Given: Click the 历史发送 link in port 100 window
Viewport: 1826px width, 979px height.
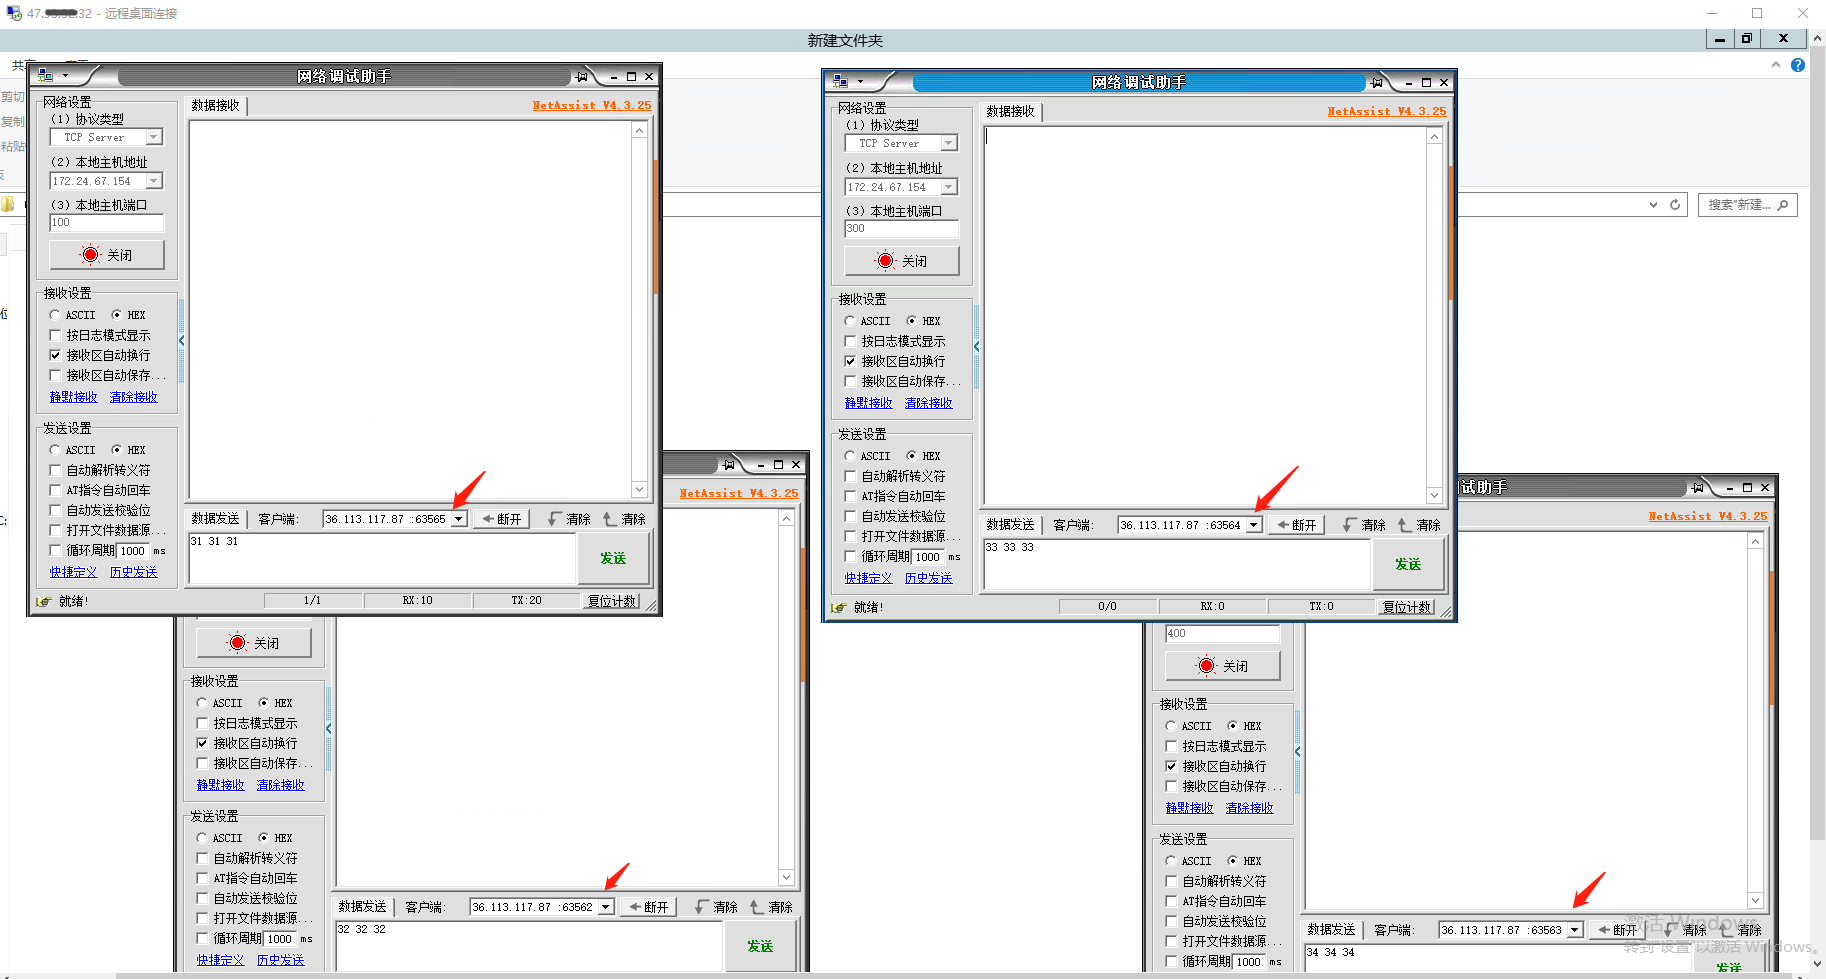Looking at the screenshot, I should 133,572.
